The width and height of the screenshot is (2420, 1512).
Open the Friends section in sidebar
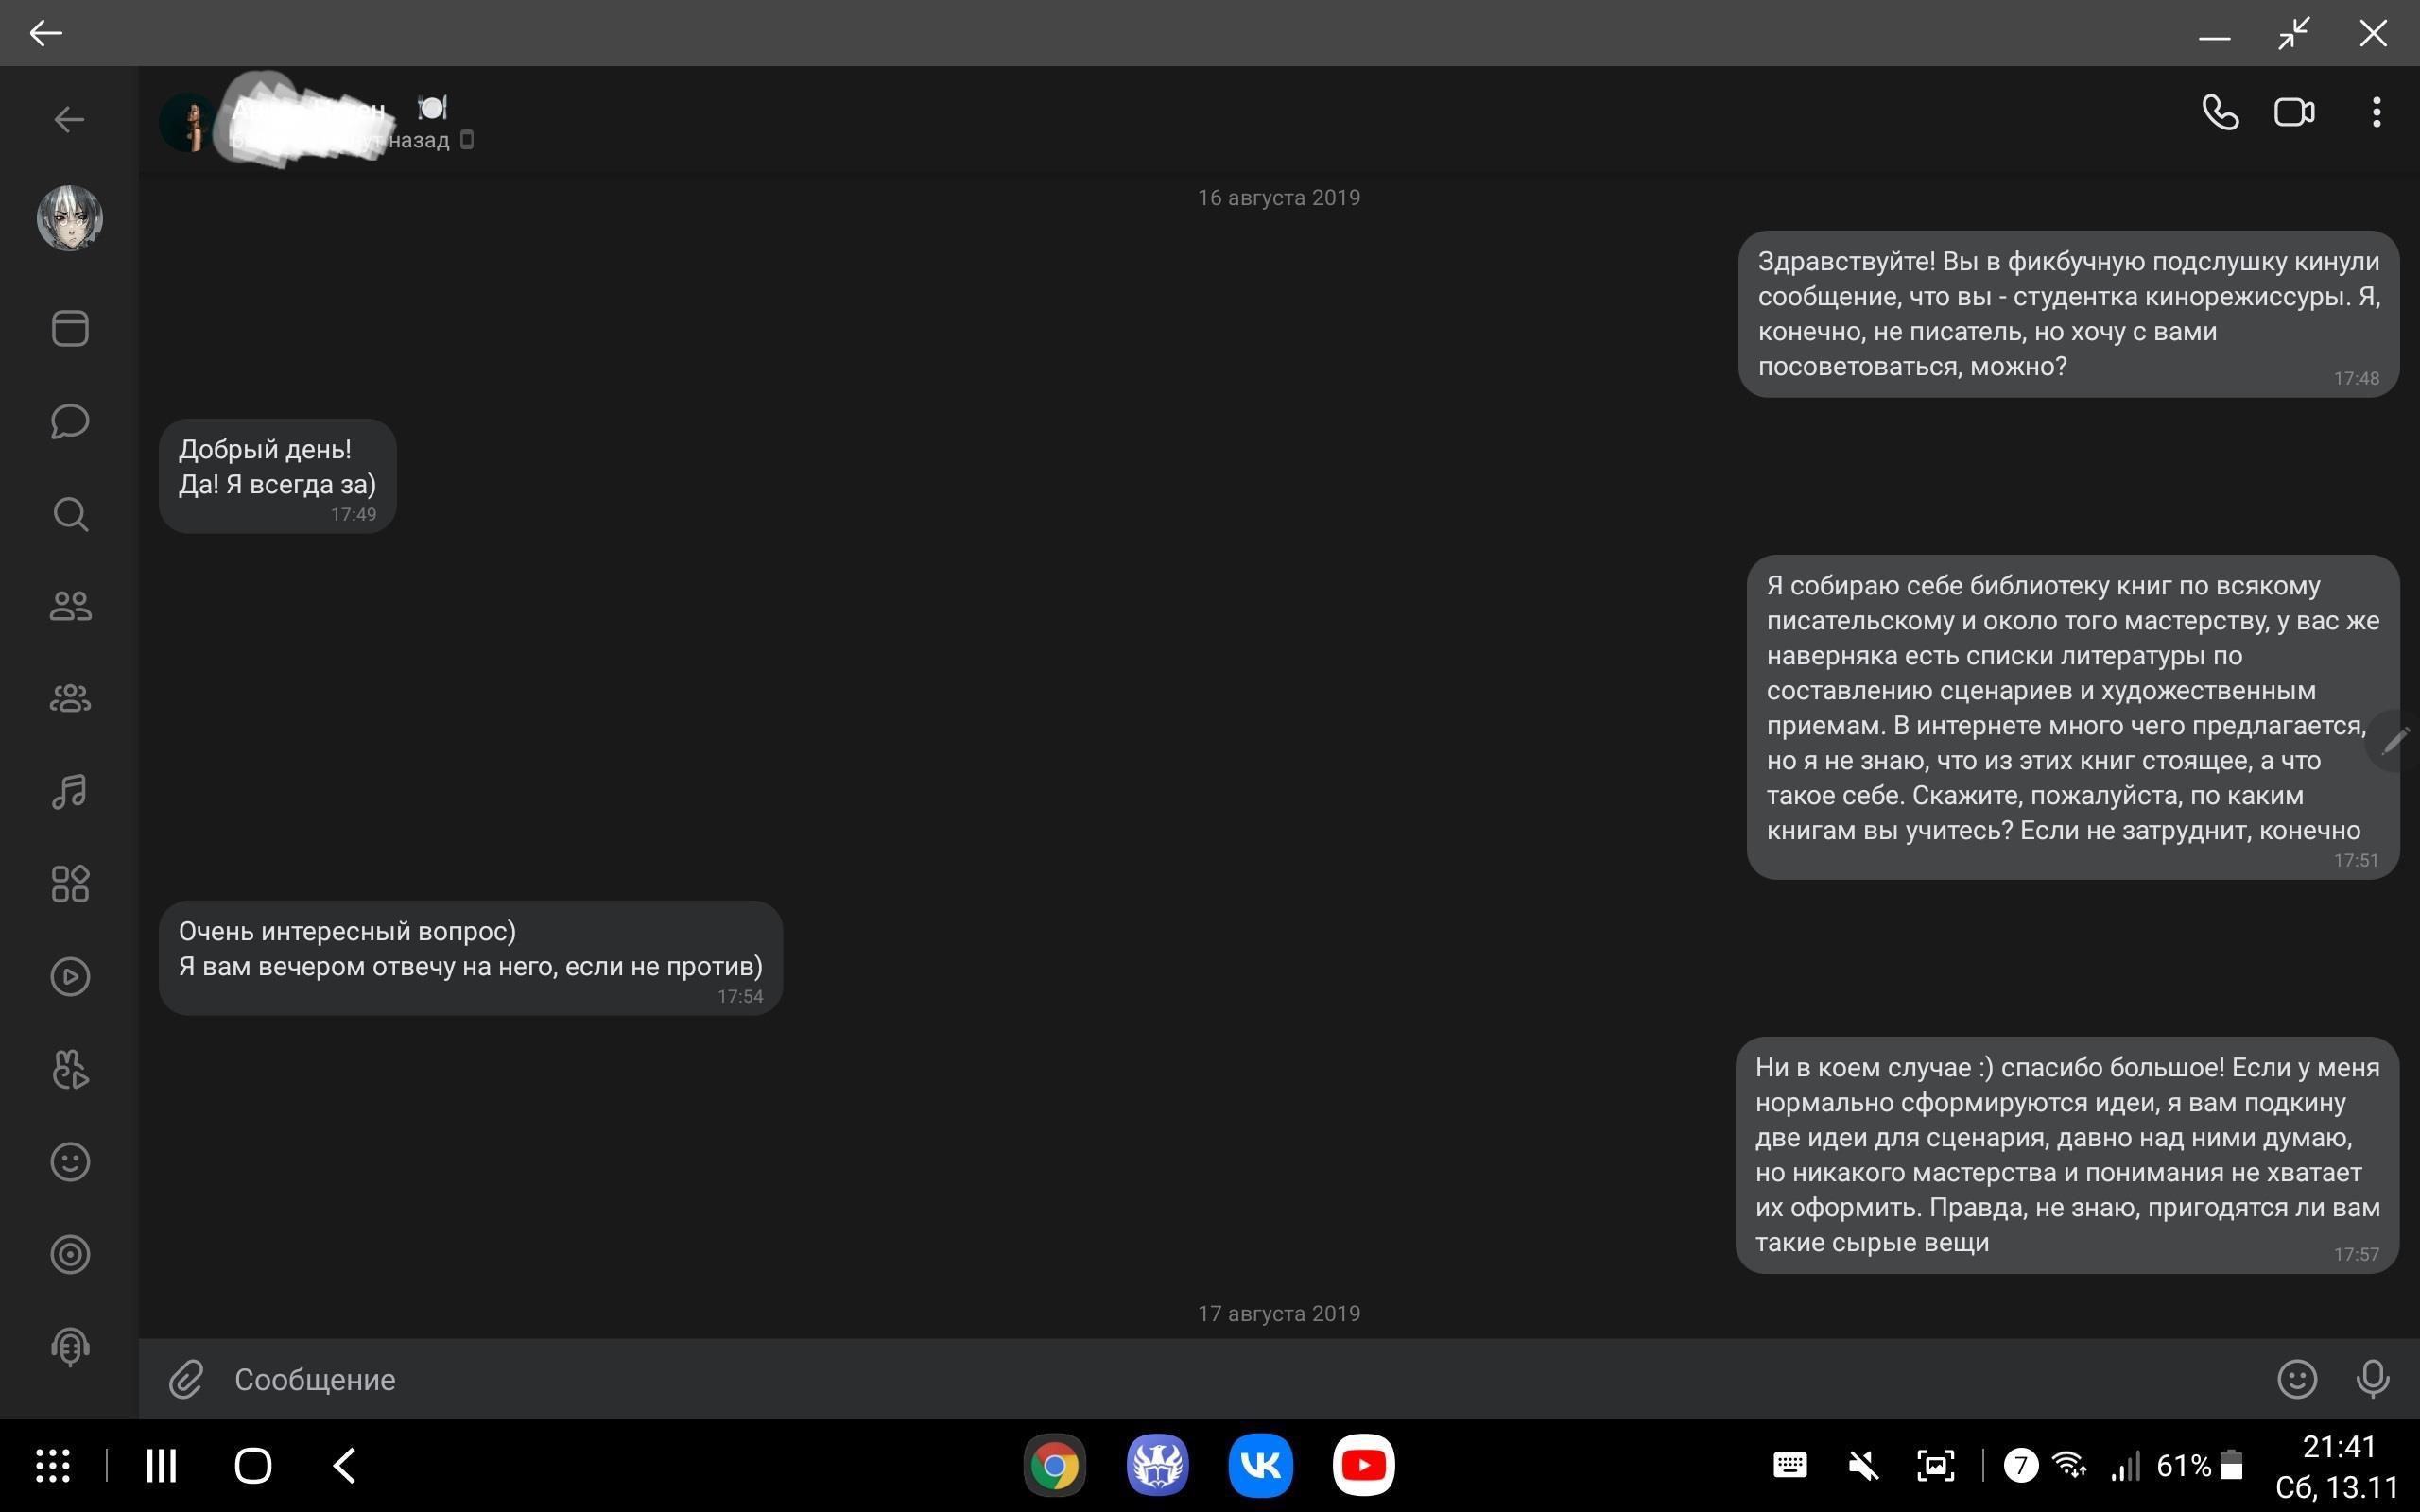tap(70, 606)
